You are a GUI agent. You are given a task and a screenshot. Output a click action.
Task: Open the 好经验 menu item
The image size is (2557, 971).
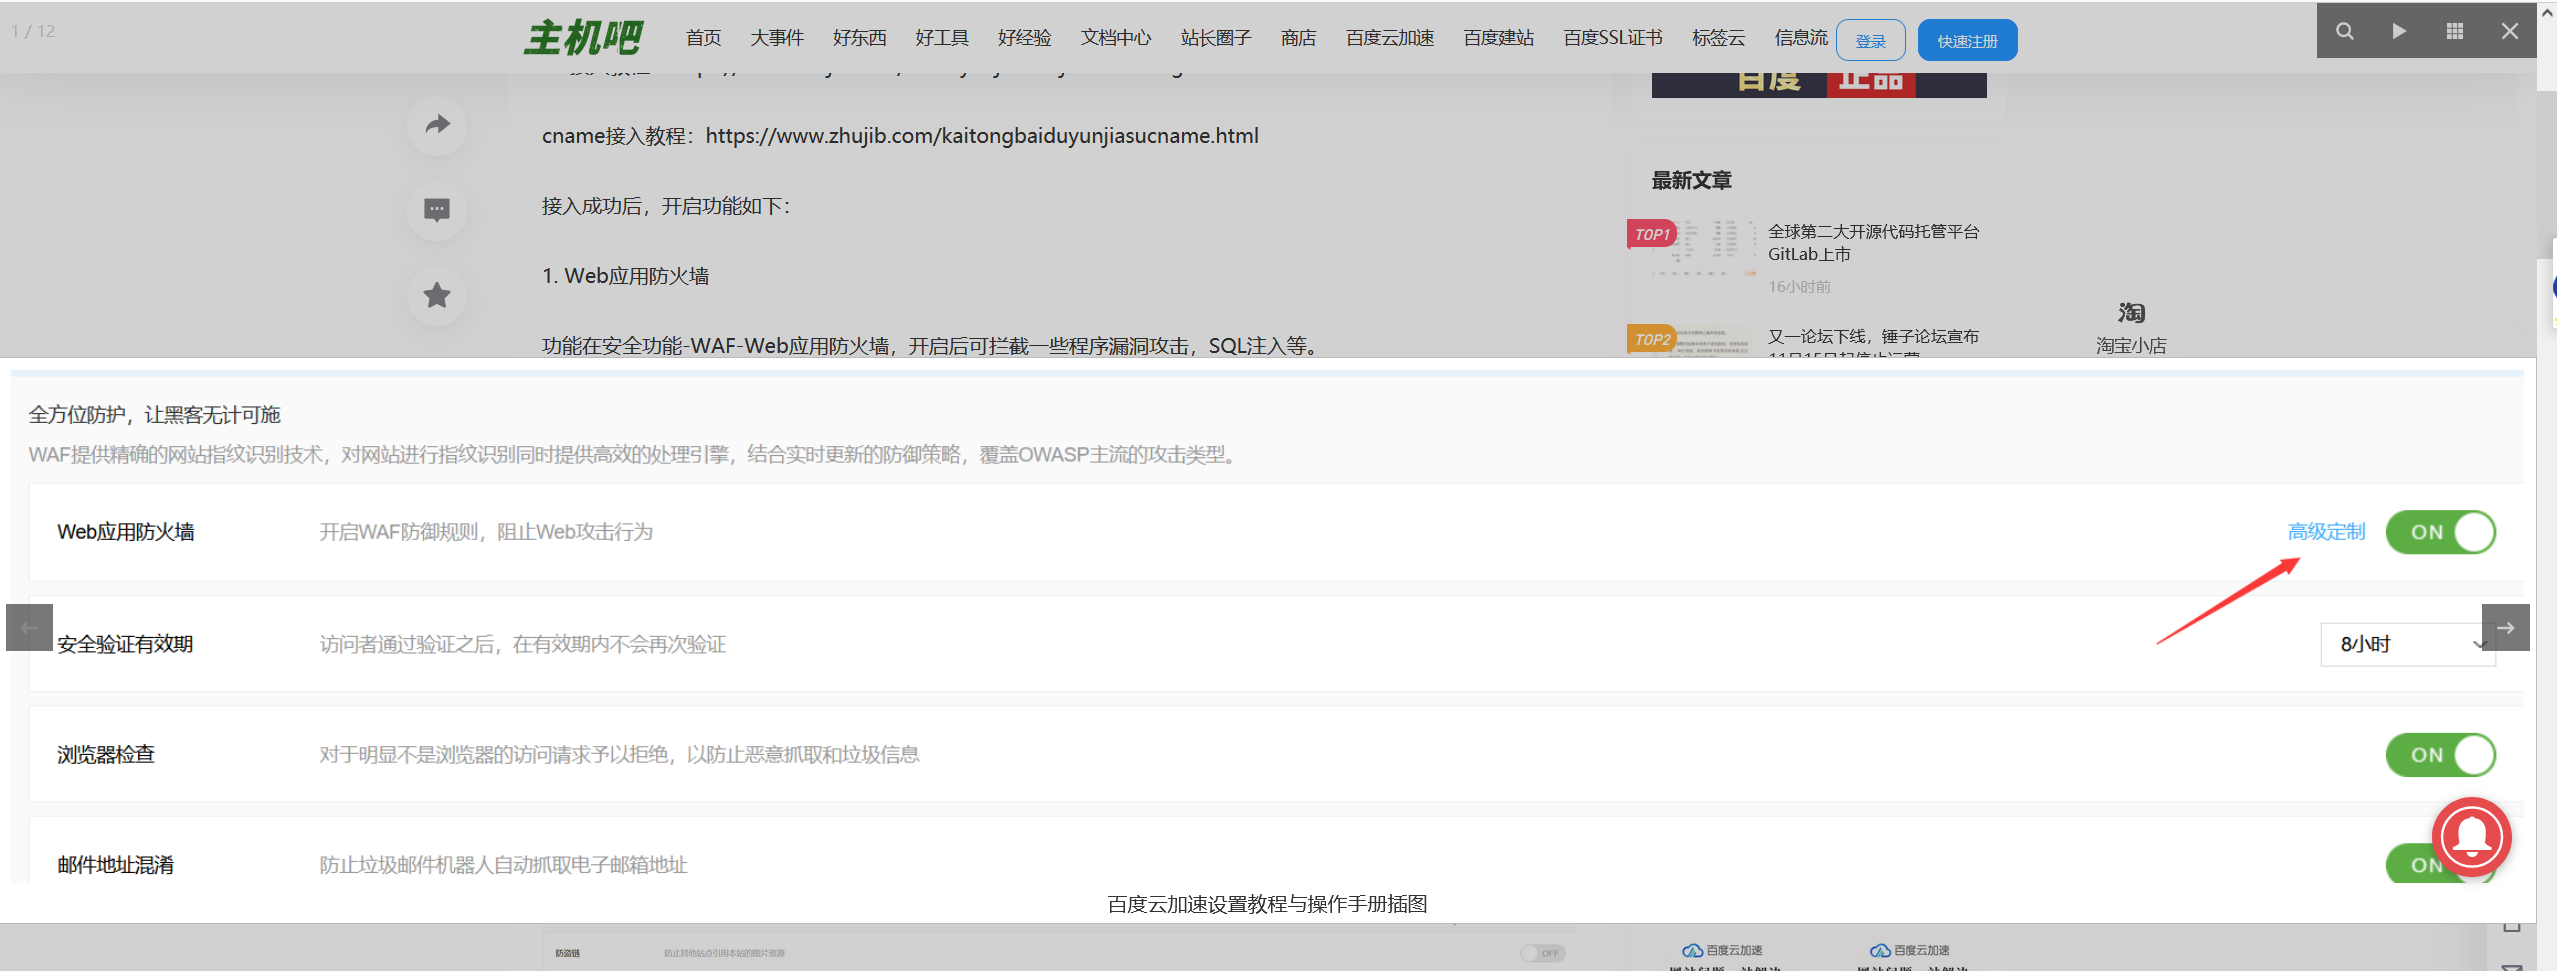[1024, 38]
